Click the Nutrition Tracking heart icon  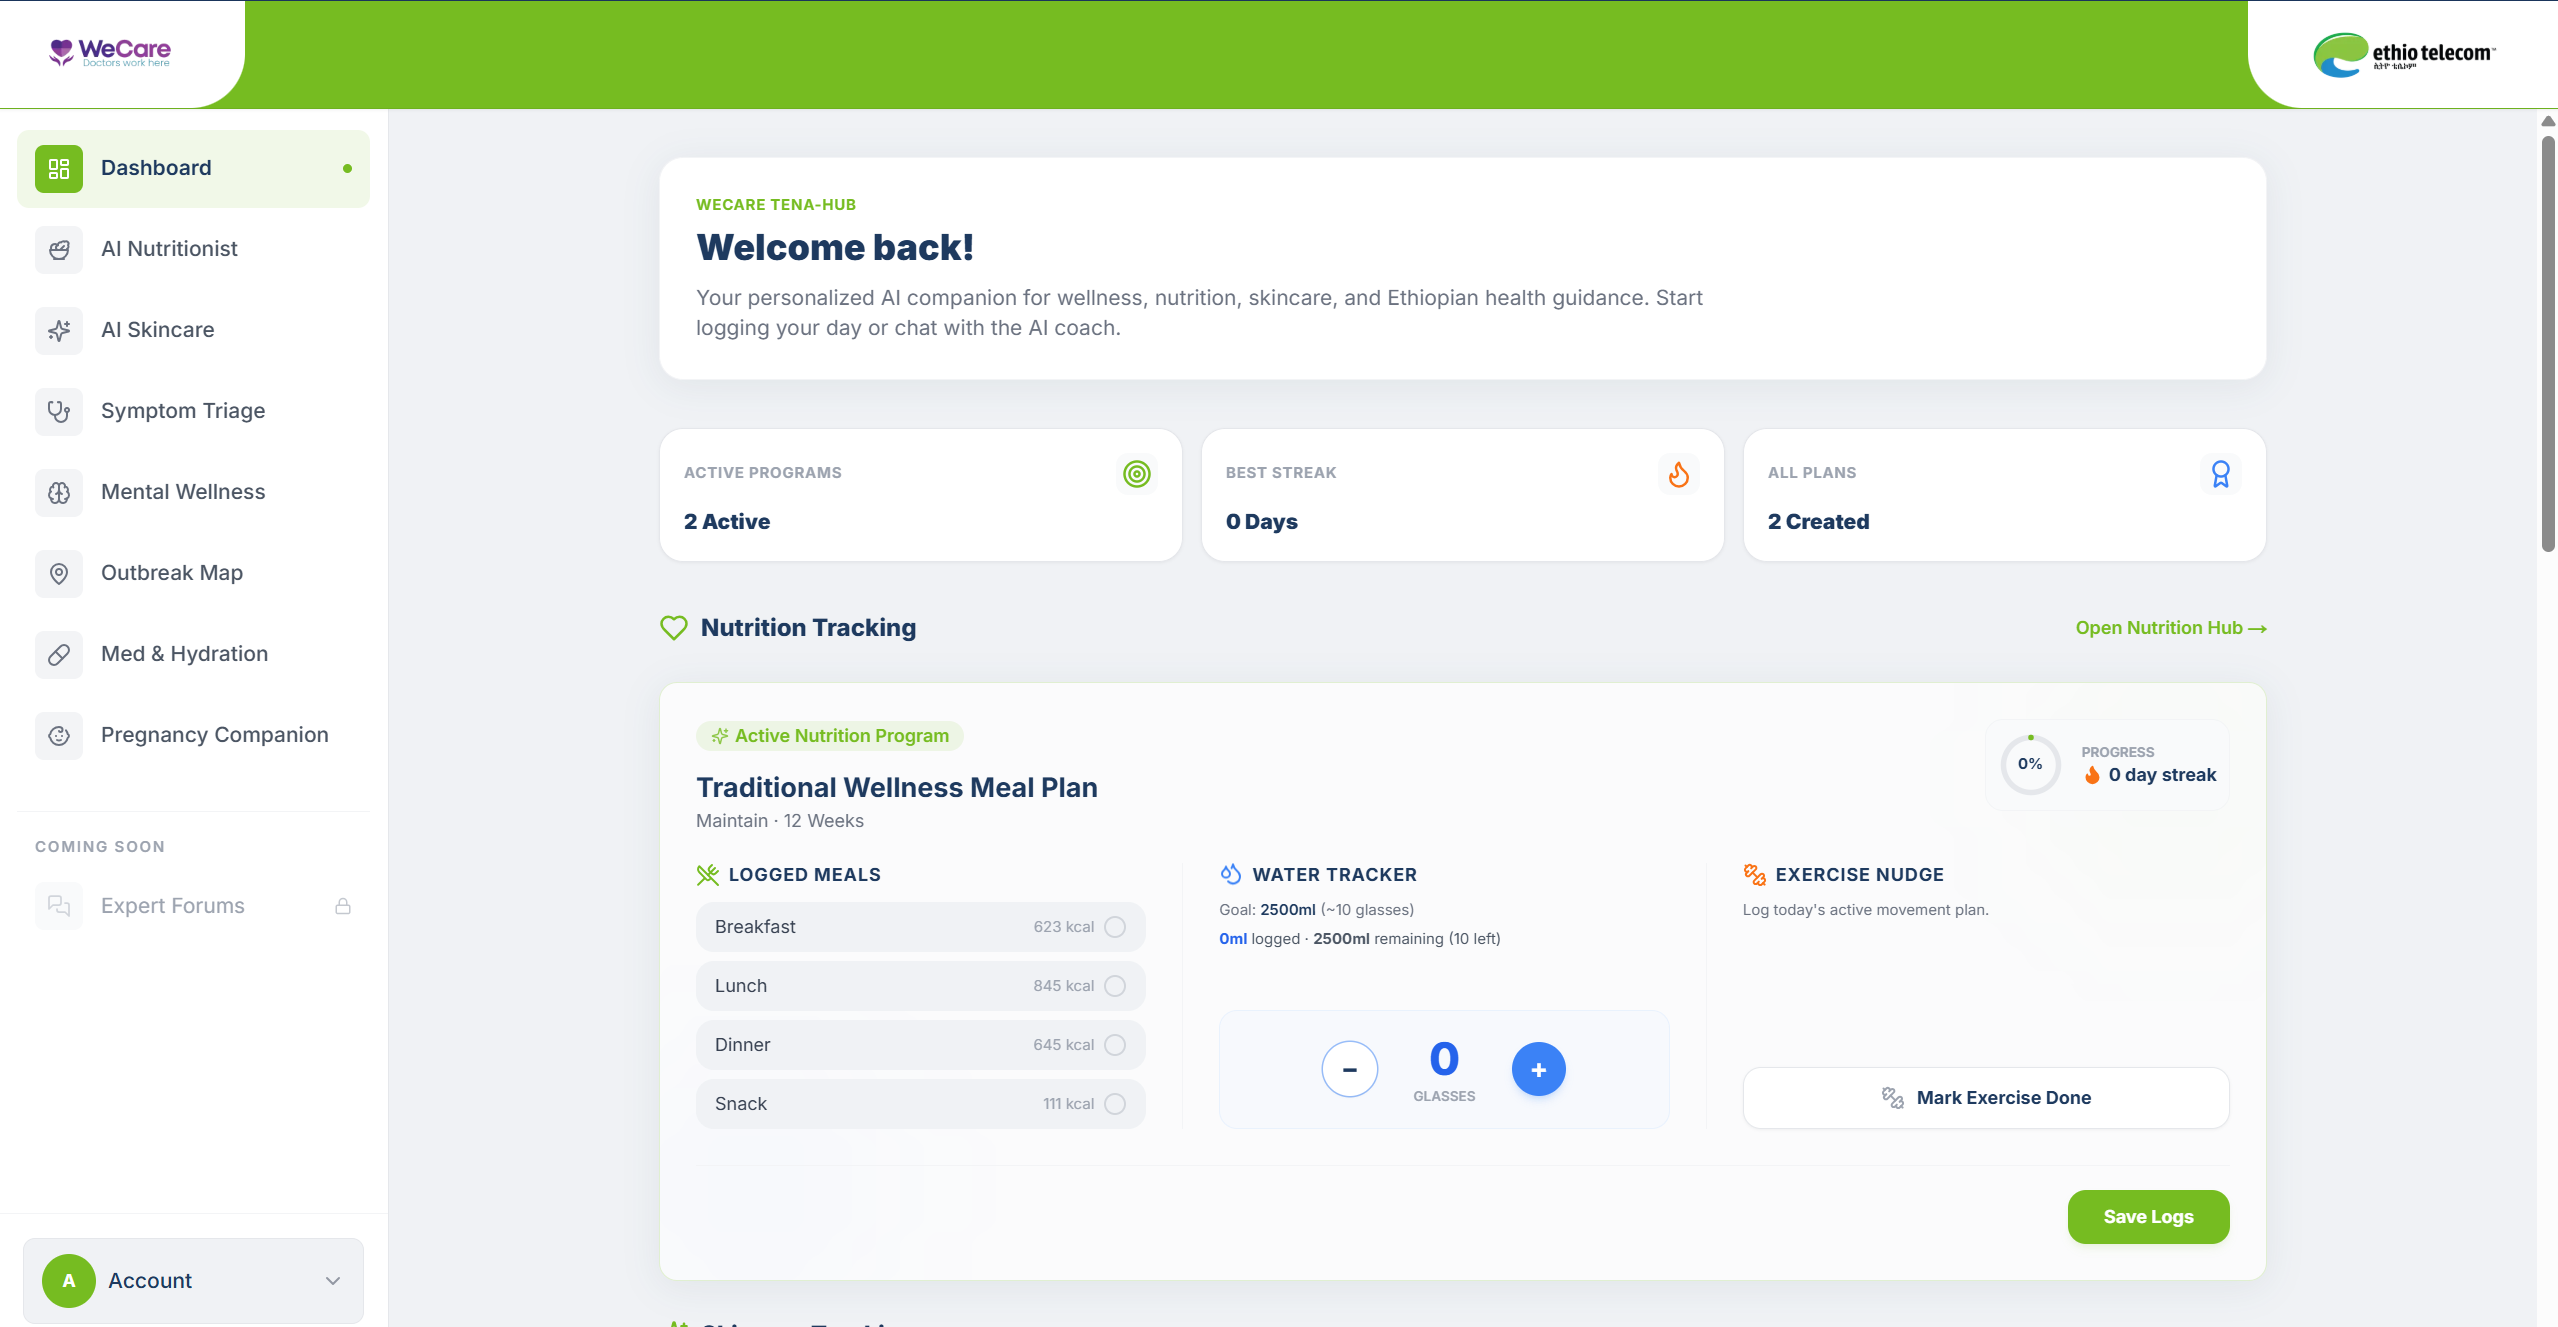click(x=674, y=628)
